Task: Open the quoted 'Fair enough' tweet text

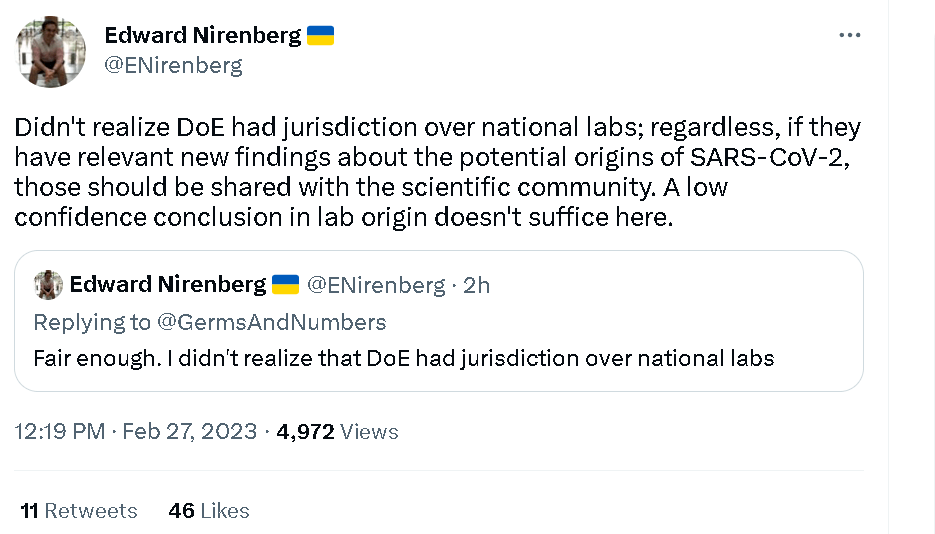Action: pos(404,358)
